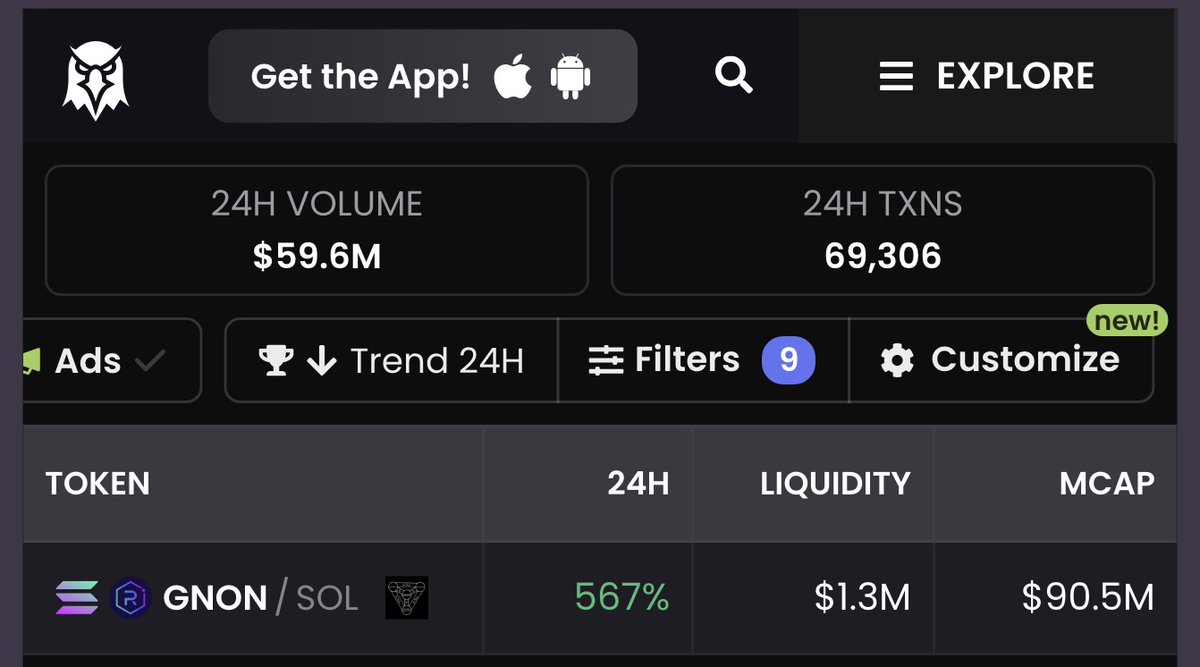Click the Customize gear icon

tap(897, 360)
